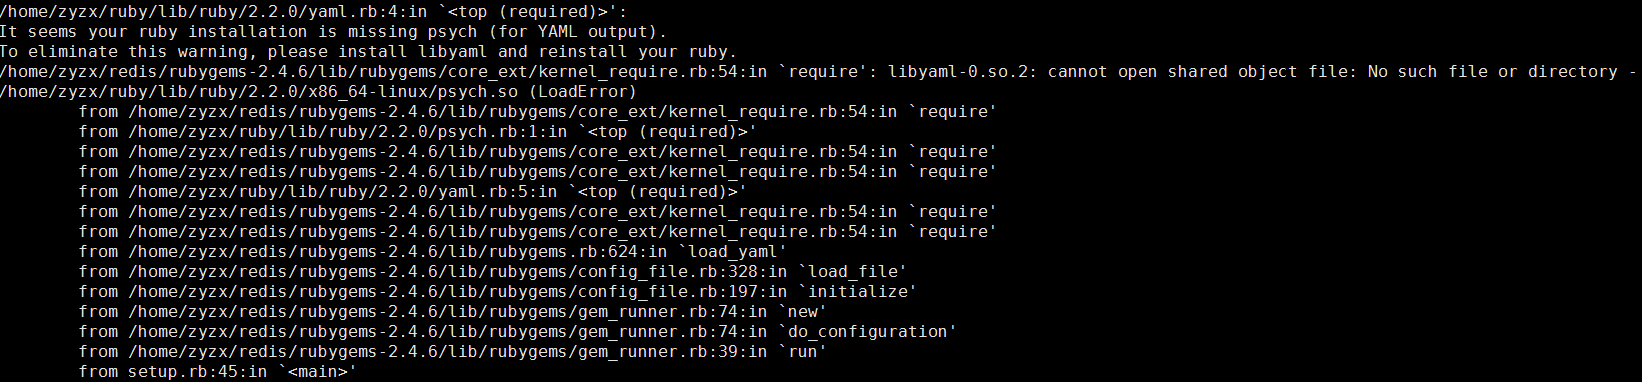Click the rubygems.rb:624 load_yaml line
This screenshot has width=1642, height=382.
(433, 252)
